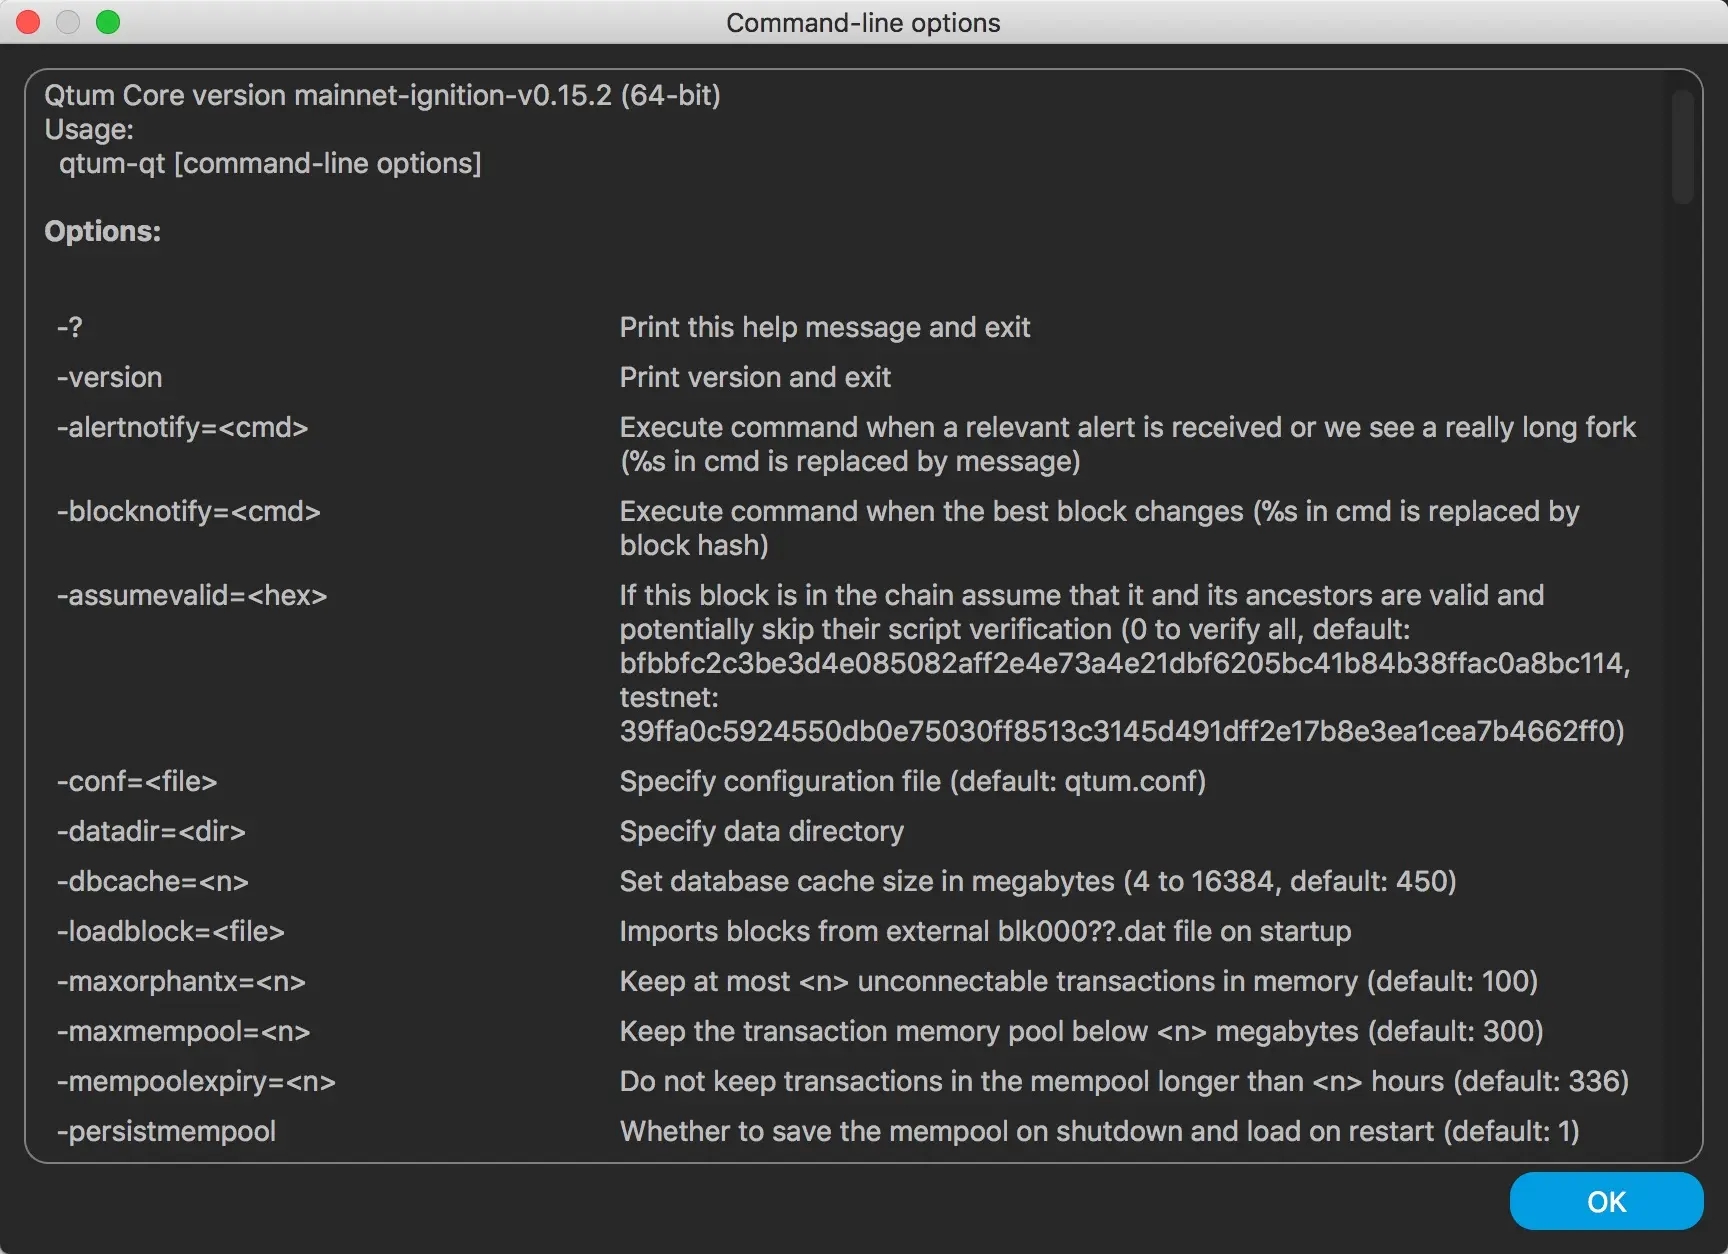This screenshot has height=1254, width=1728.
Task: Select the -loadblock=<file> option entry
Action: pyautogui.click(x=171, y=931)
